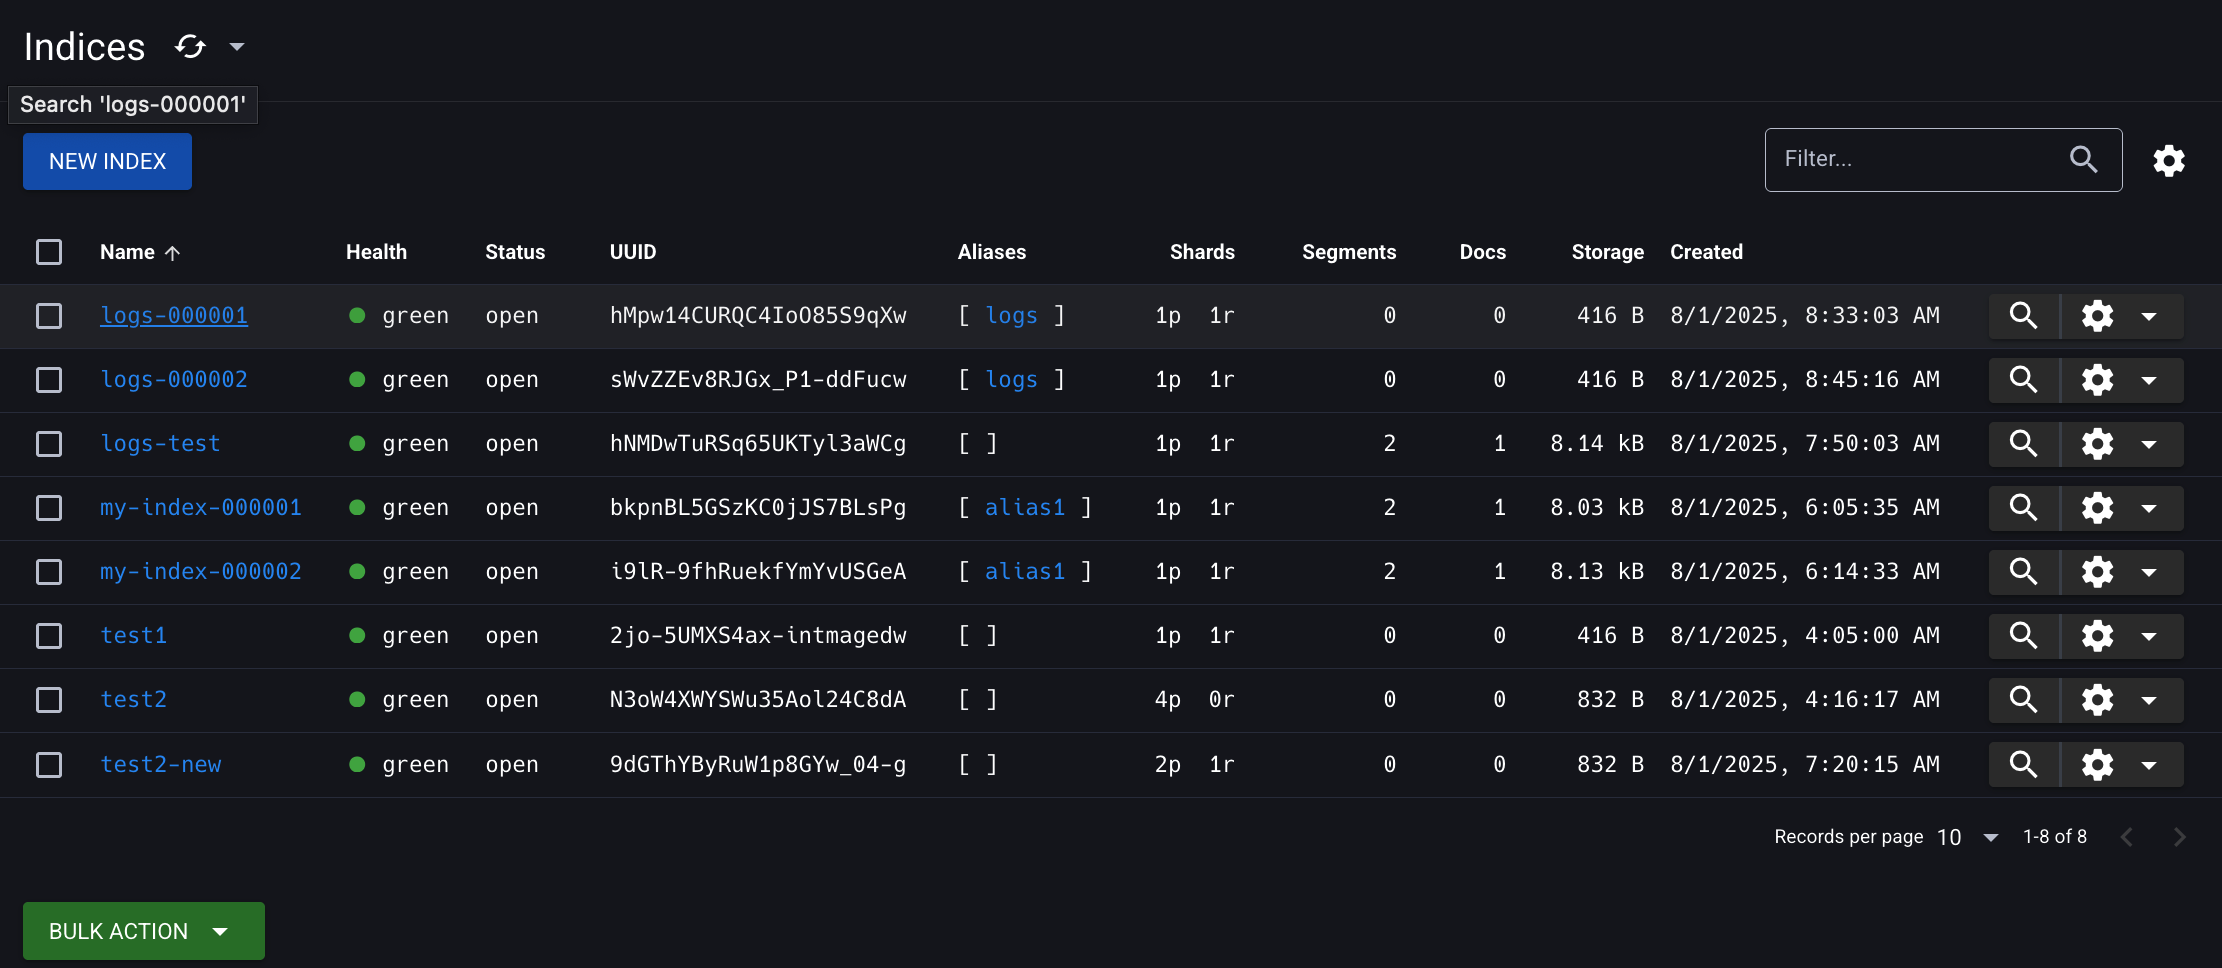Viewport: 2222px width, 968px height.
Task: Click the New Index button
Action: click(107, 161)
